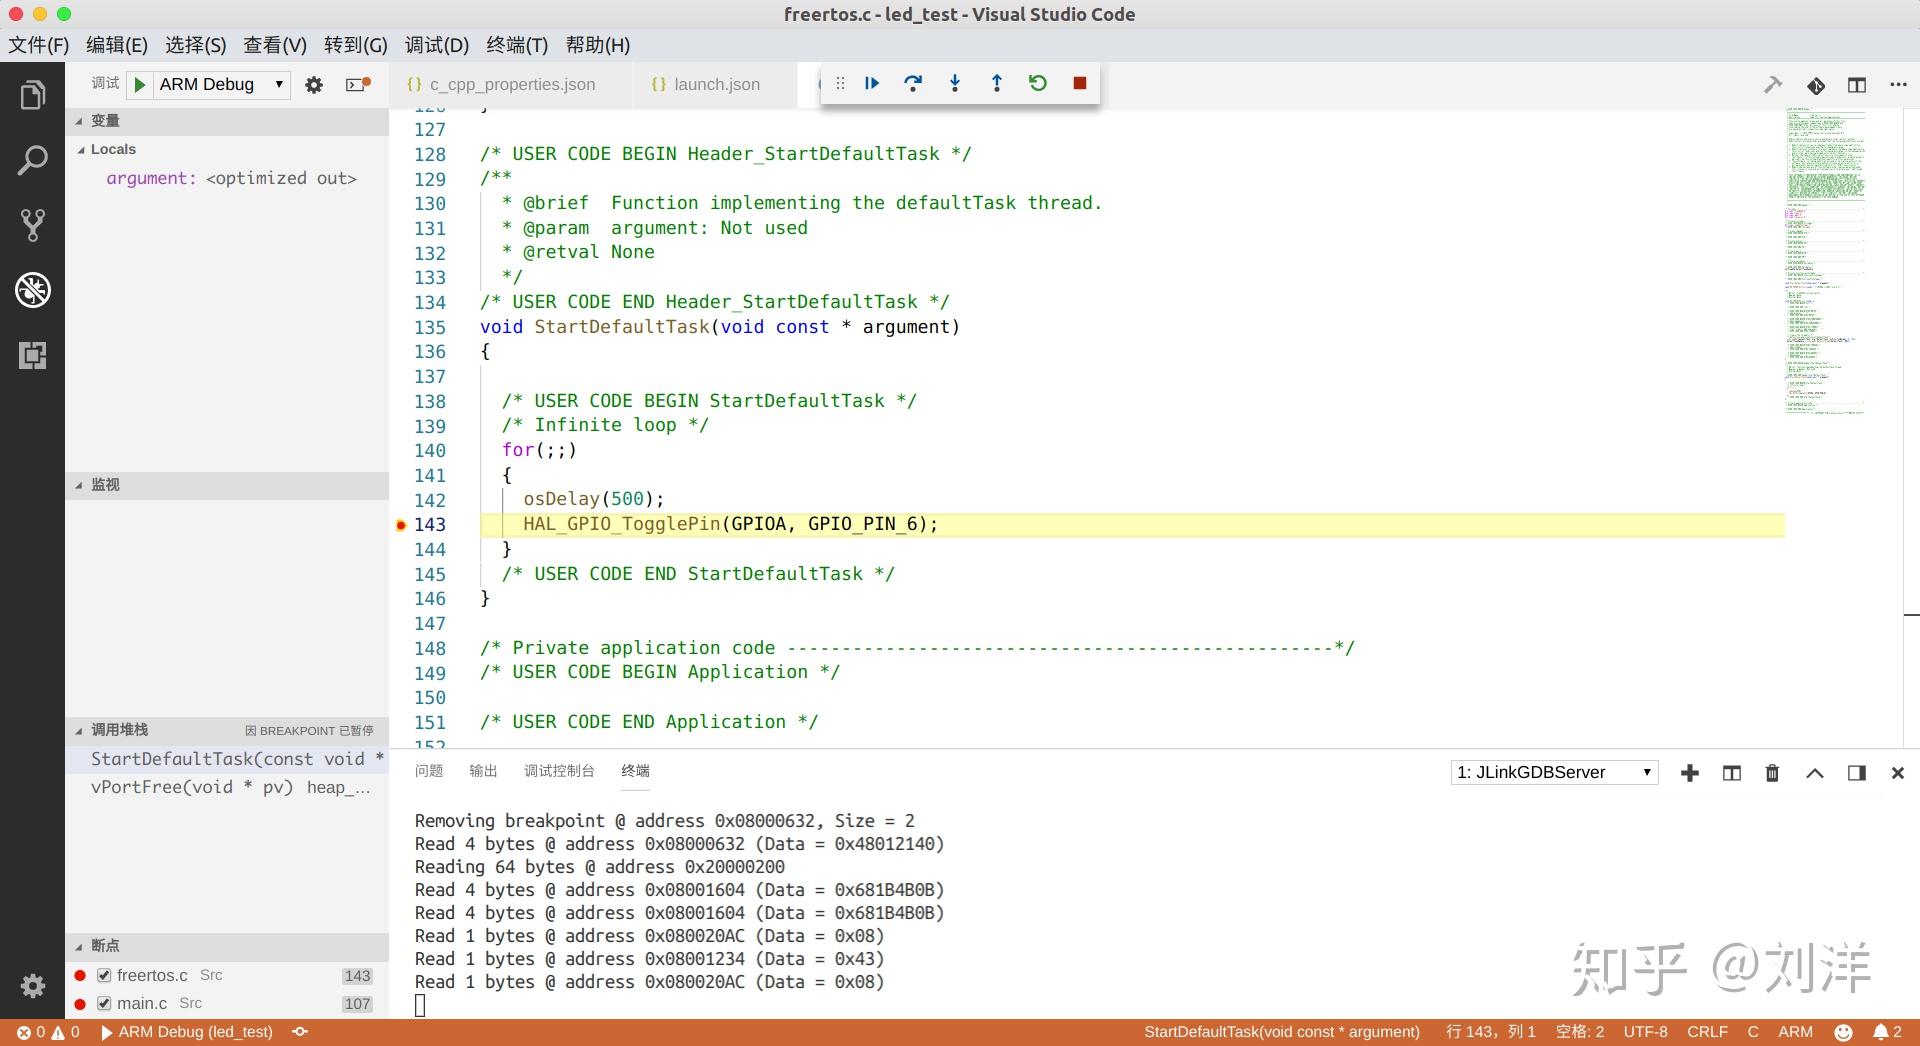Remove breakpoint dot at line 143
Screen dimensions: 1920x1046
(401, 525)
